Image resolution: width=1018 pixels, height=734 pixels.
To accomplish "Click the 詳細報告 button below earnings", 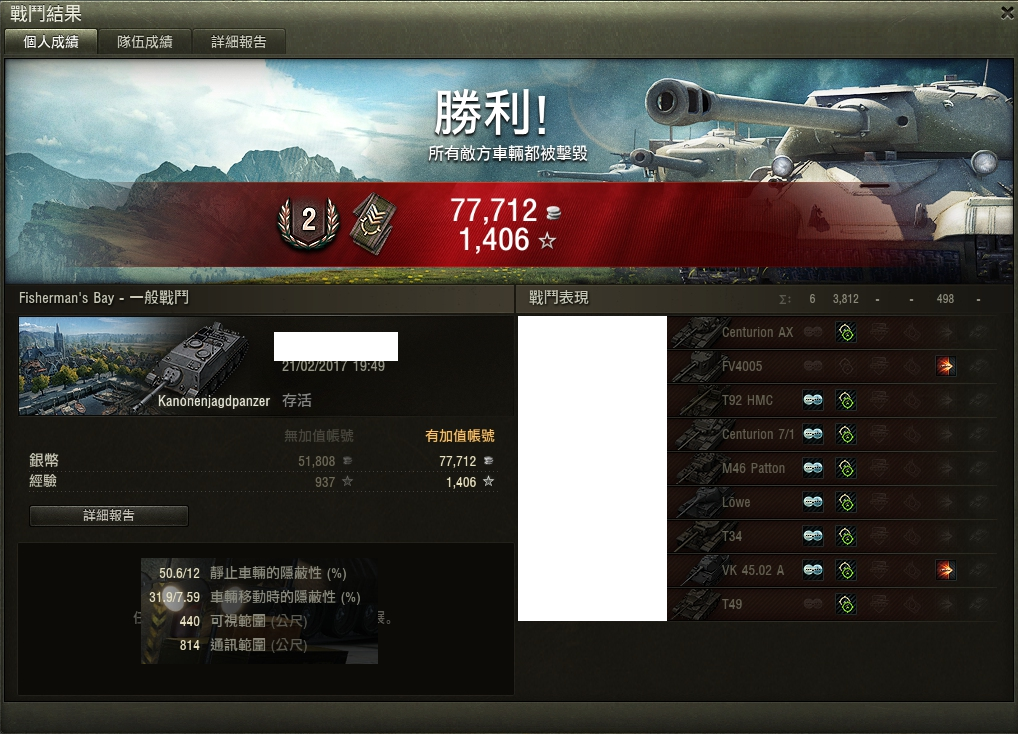I will point(109,515).
